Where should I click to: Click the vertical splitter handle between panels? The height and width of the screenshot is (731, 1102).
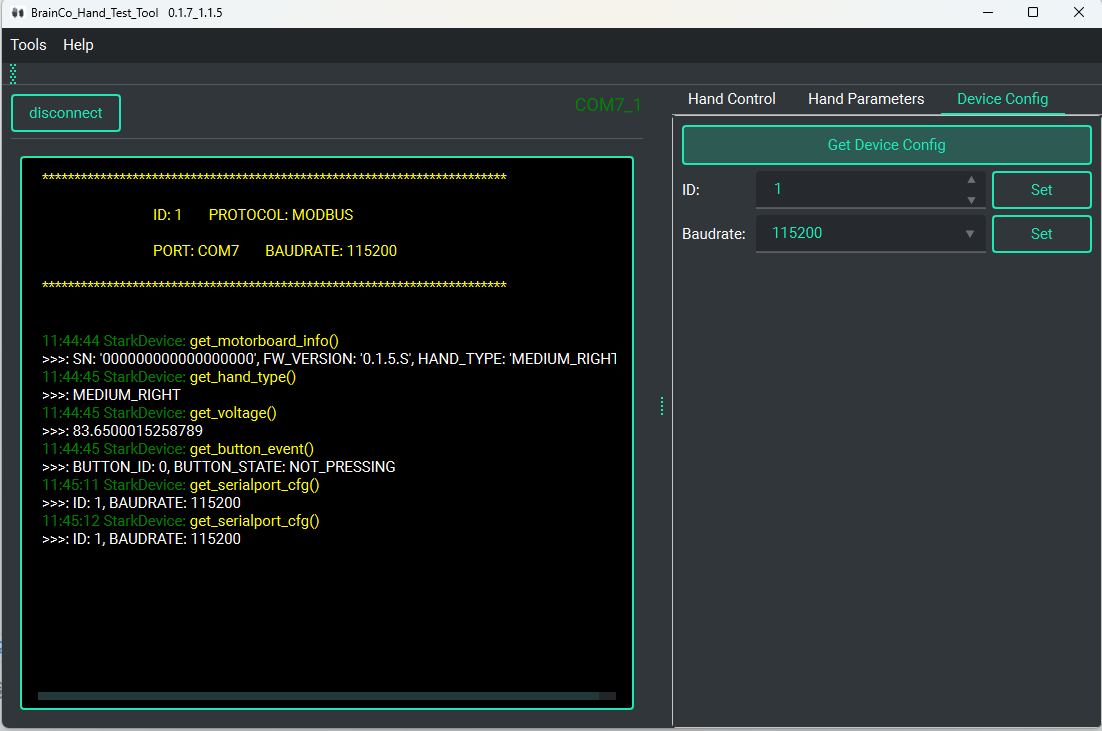pyautogui.click(x=662, y=406)
